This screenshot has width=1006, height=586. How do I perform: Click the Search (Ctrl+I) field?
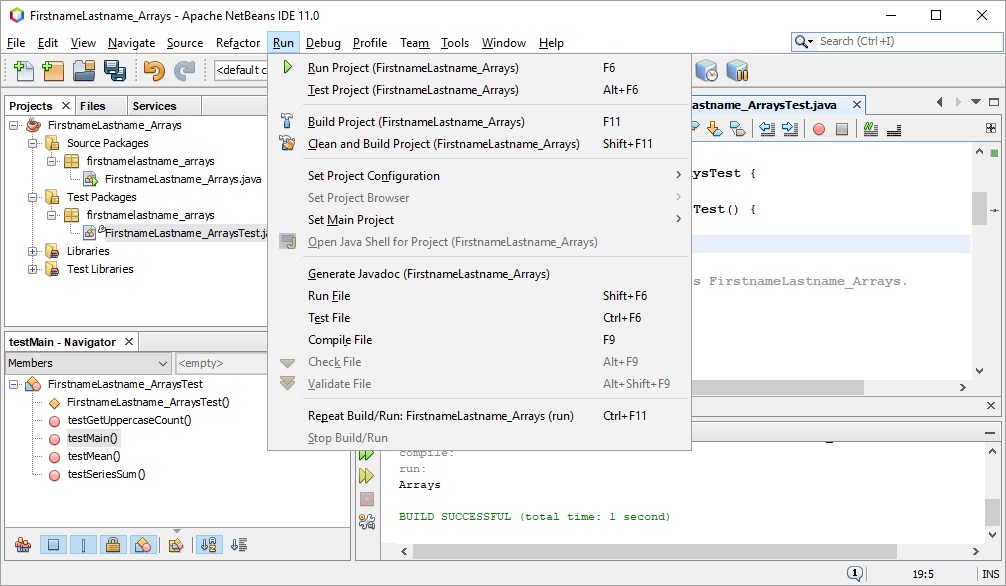(x=897, y=41)
